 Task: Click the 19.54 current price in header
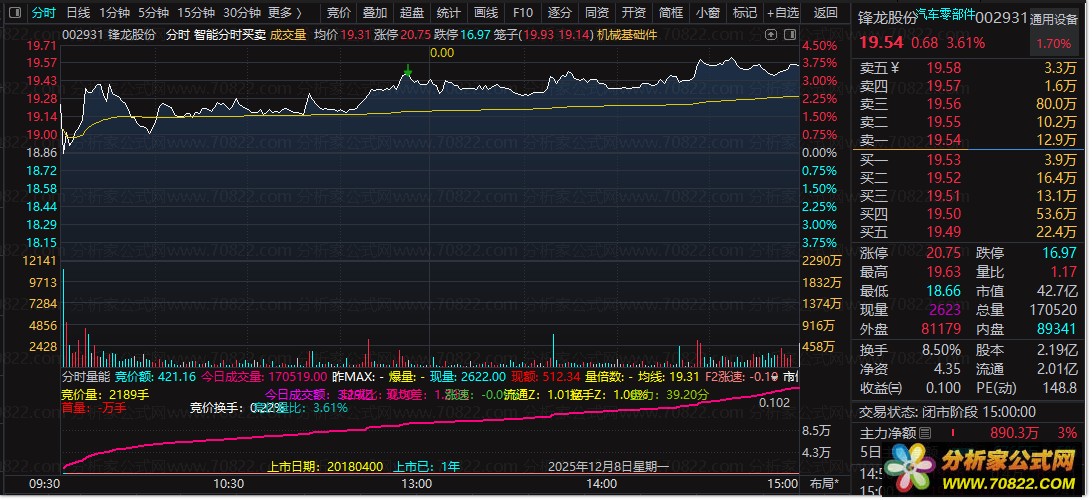881,42
